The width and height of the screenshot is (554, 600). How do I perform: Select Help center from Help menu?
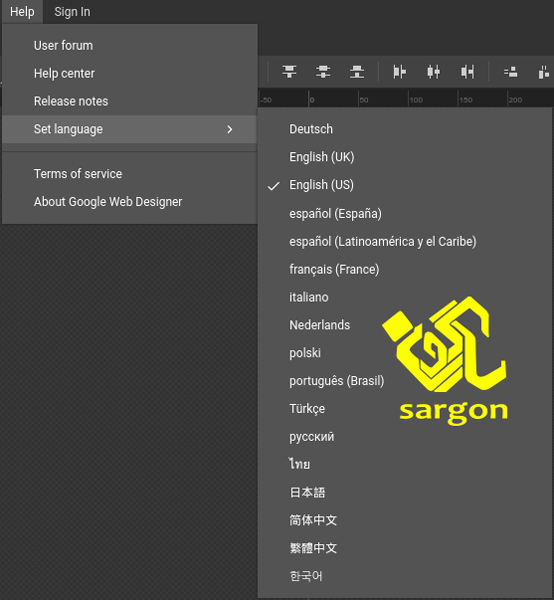coord(130,73)
